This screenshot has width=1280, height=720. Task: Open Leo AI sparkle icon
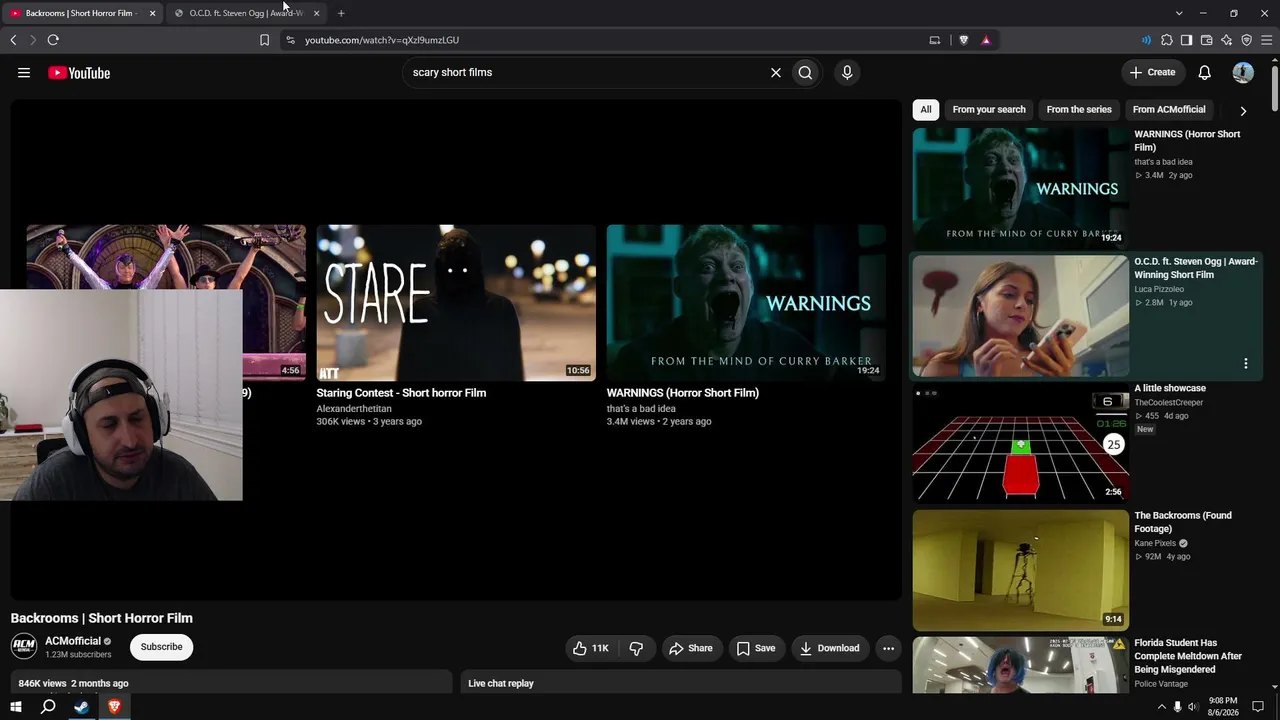coord(1227,40)
